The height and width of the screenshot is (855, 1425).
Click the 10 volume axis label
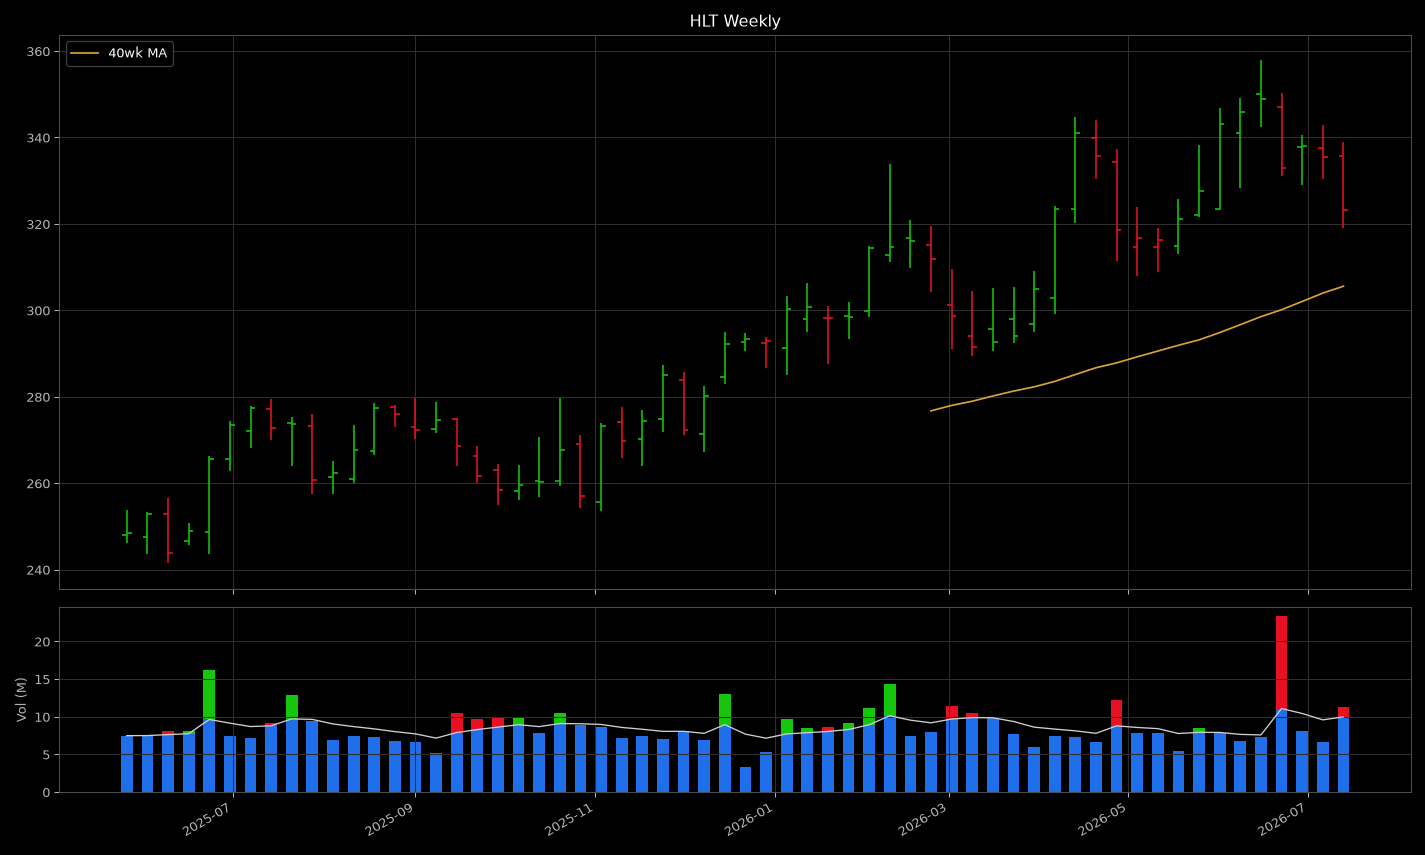[43, 718]
